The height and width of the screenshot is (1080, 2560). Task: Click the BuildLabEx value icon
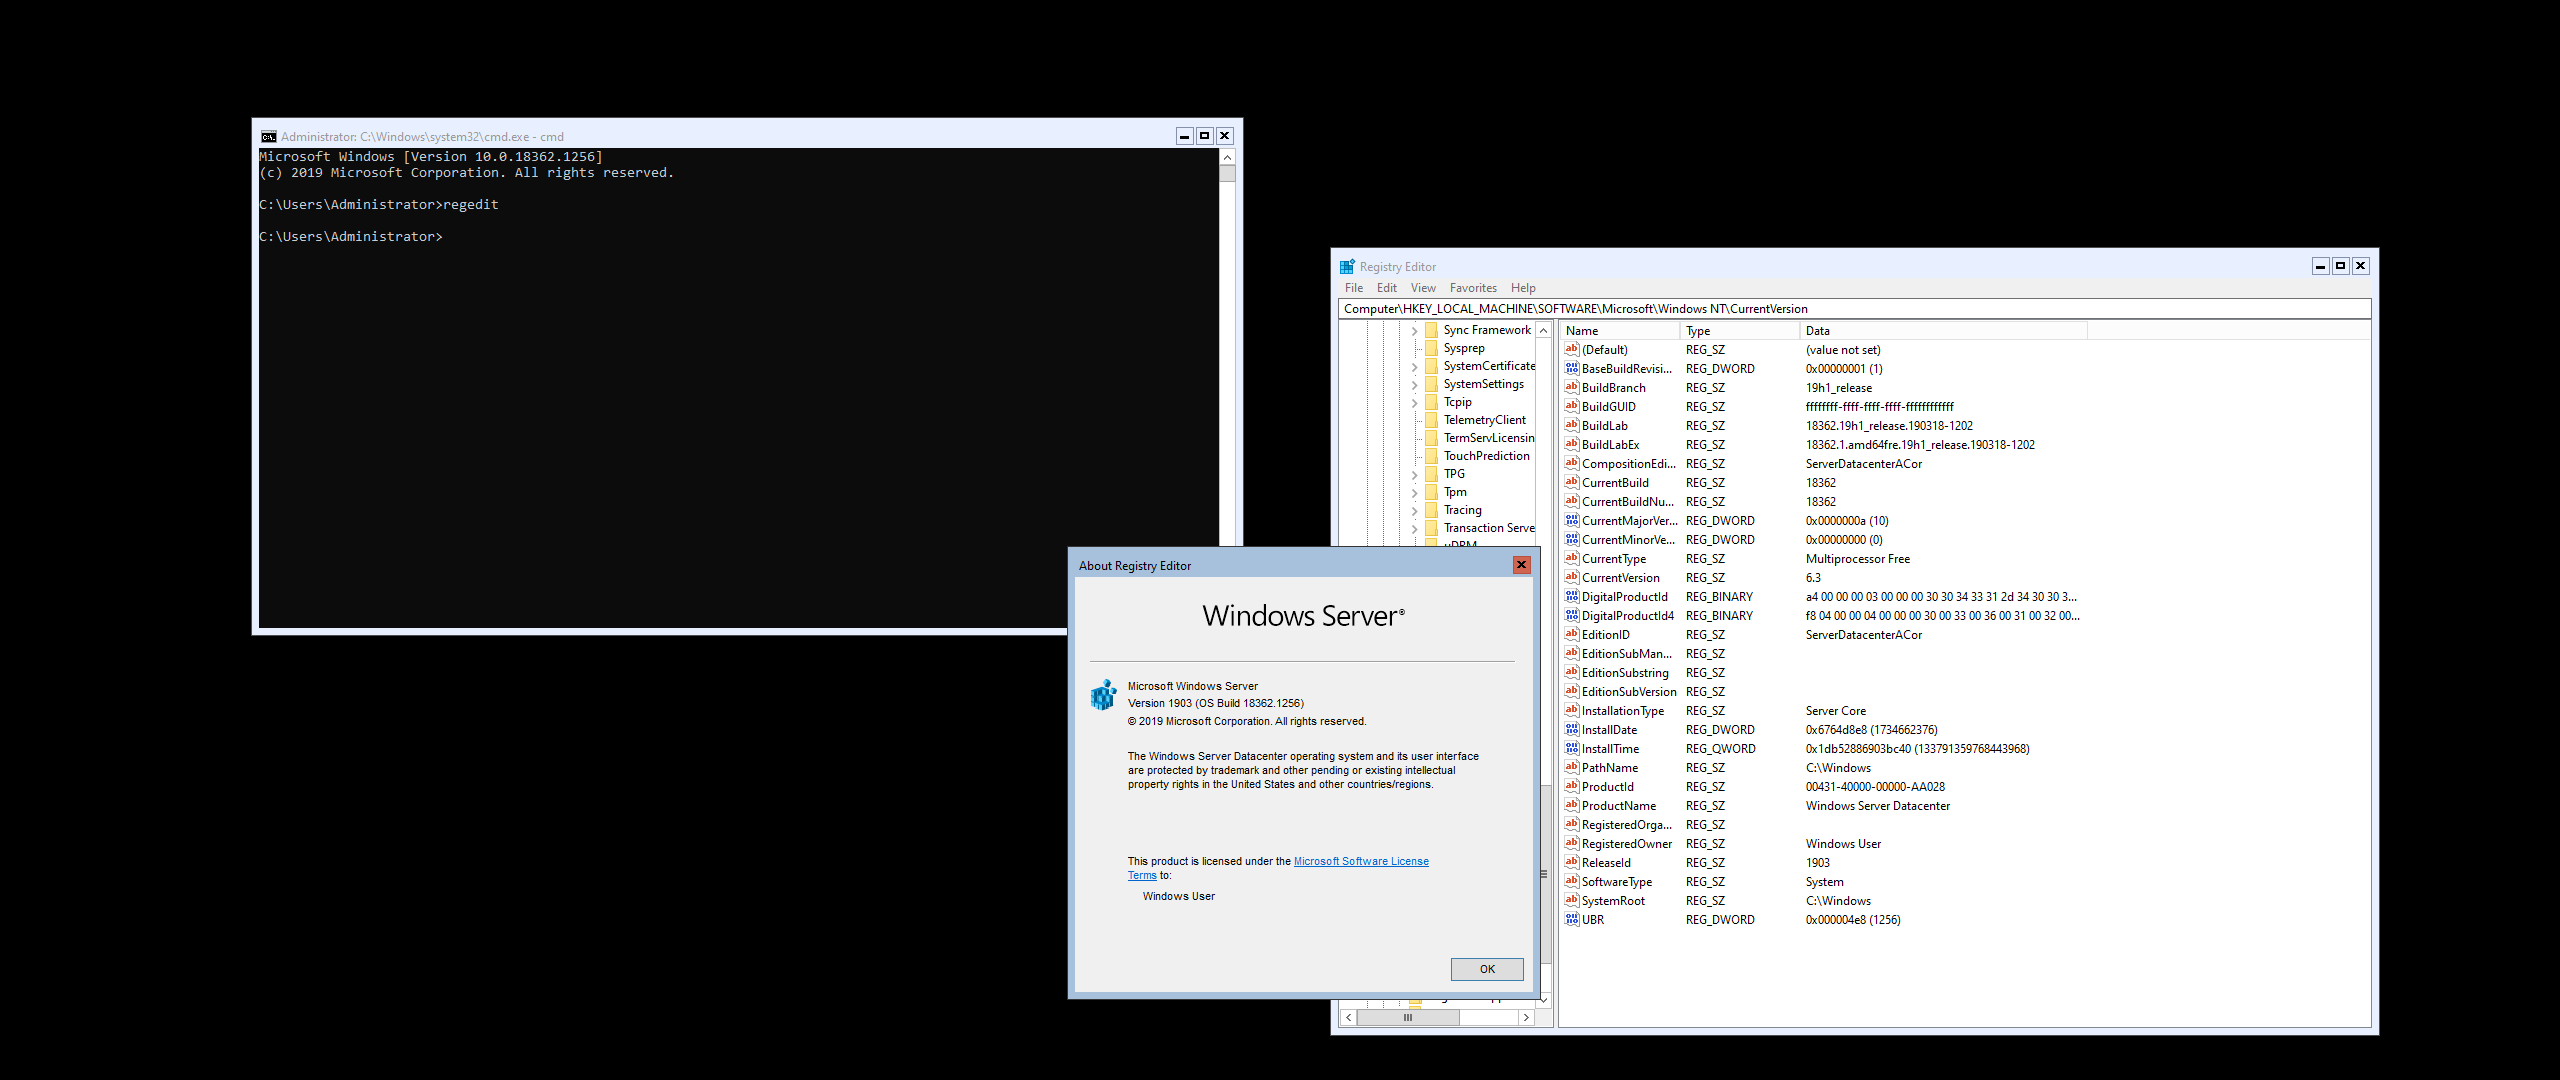point(1572,444)
